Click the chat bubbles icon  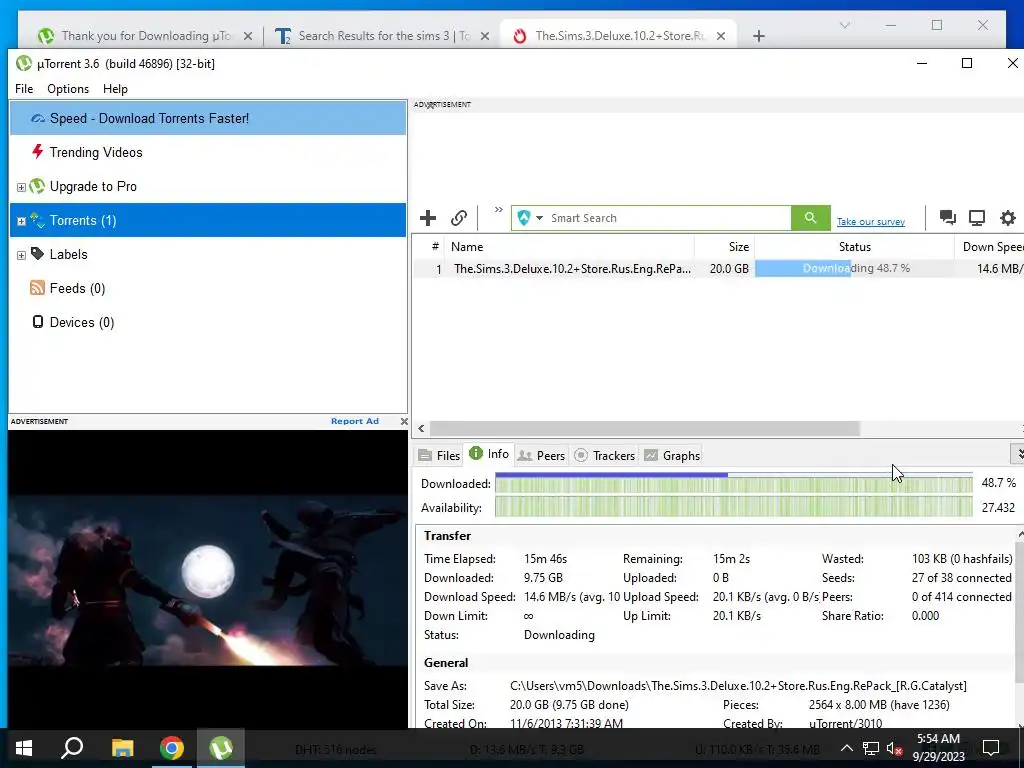pyautogui.click(x=948, y=217)
